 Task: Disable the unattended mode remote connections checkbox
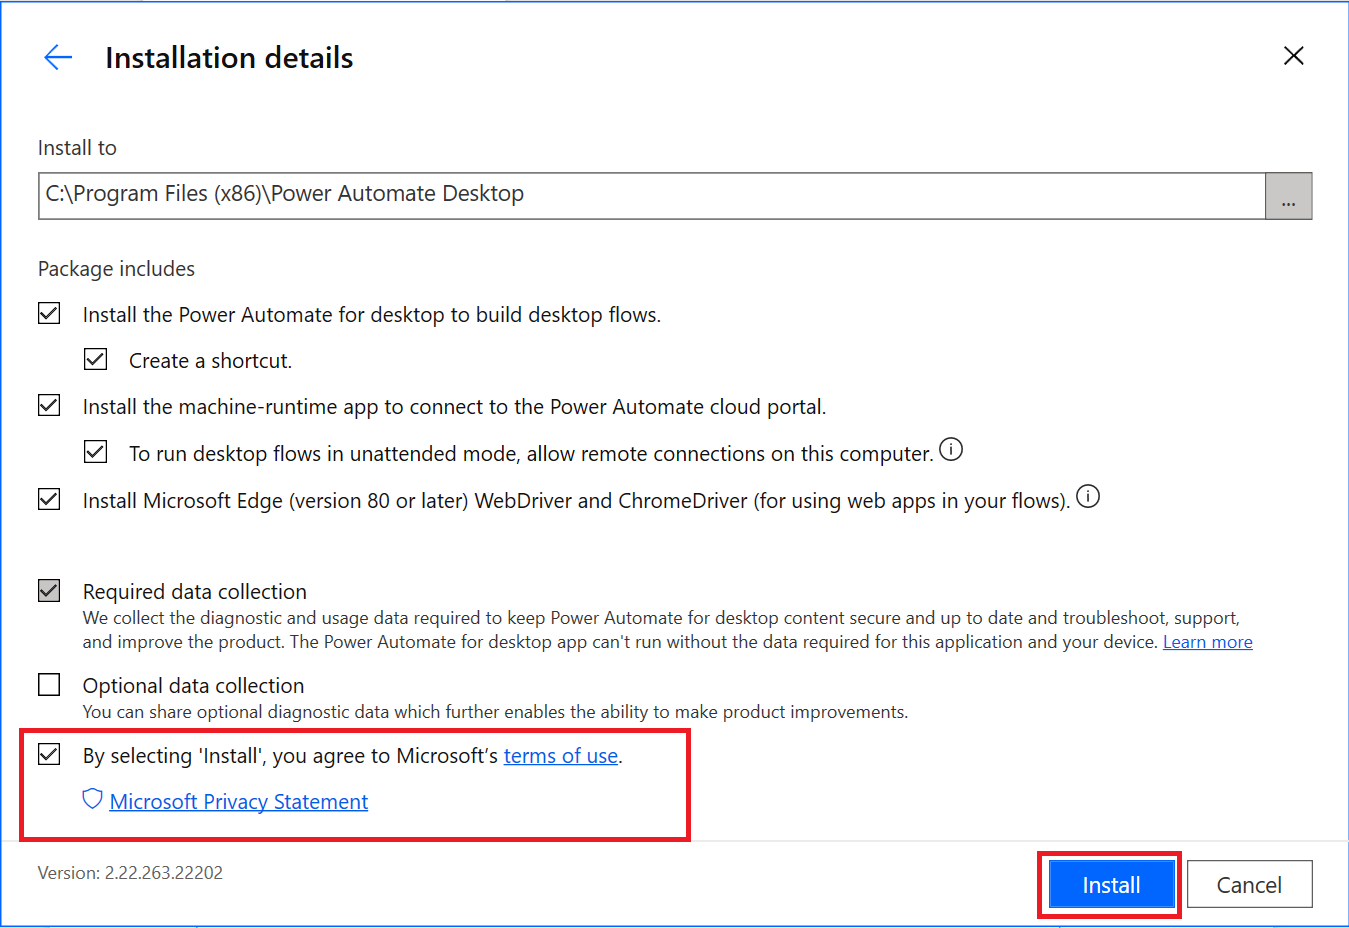pos(96,452)
